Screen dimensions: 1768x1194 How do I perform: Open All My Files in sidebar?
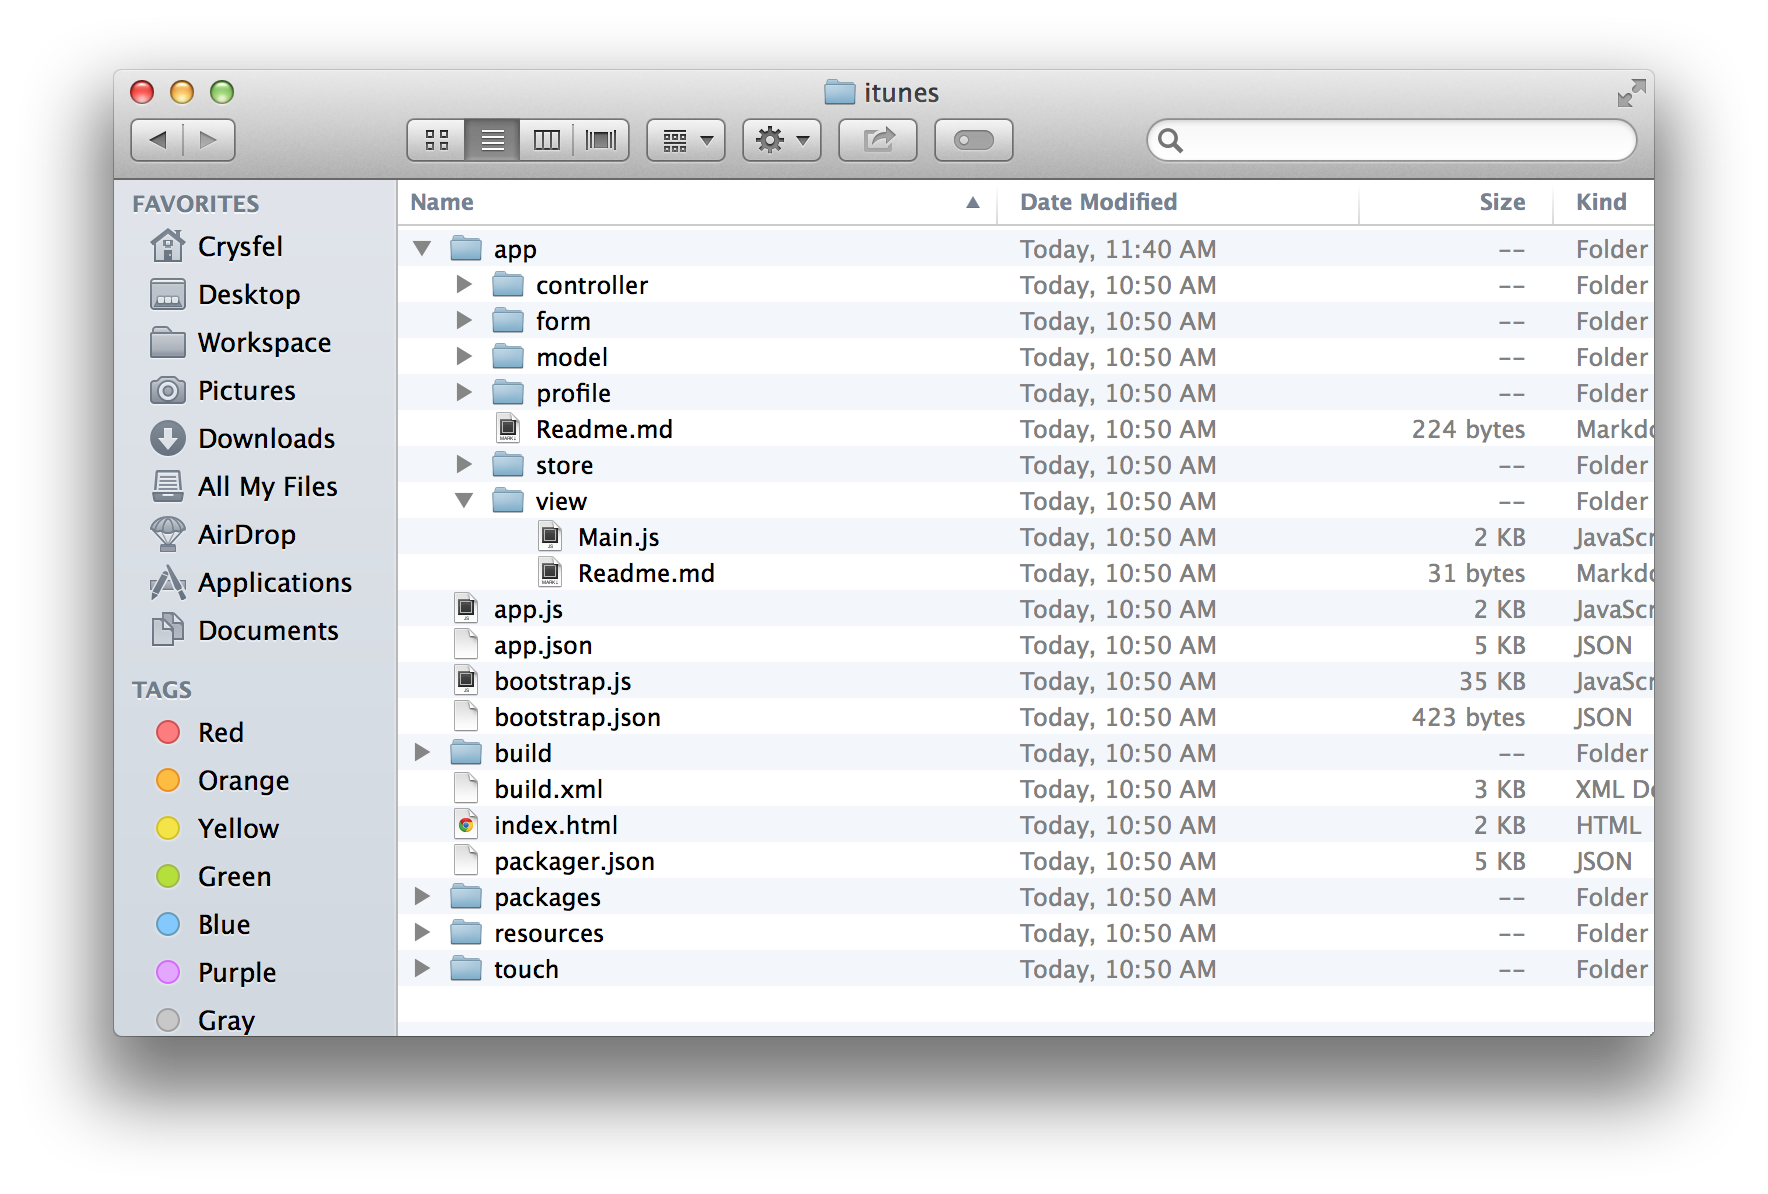click(244, 486)
